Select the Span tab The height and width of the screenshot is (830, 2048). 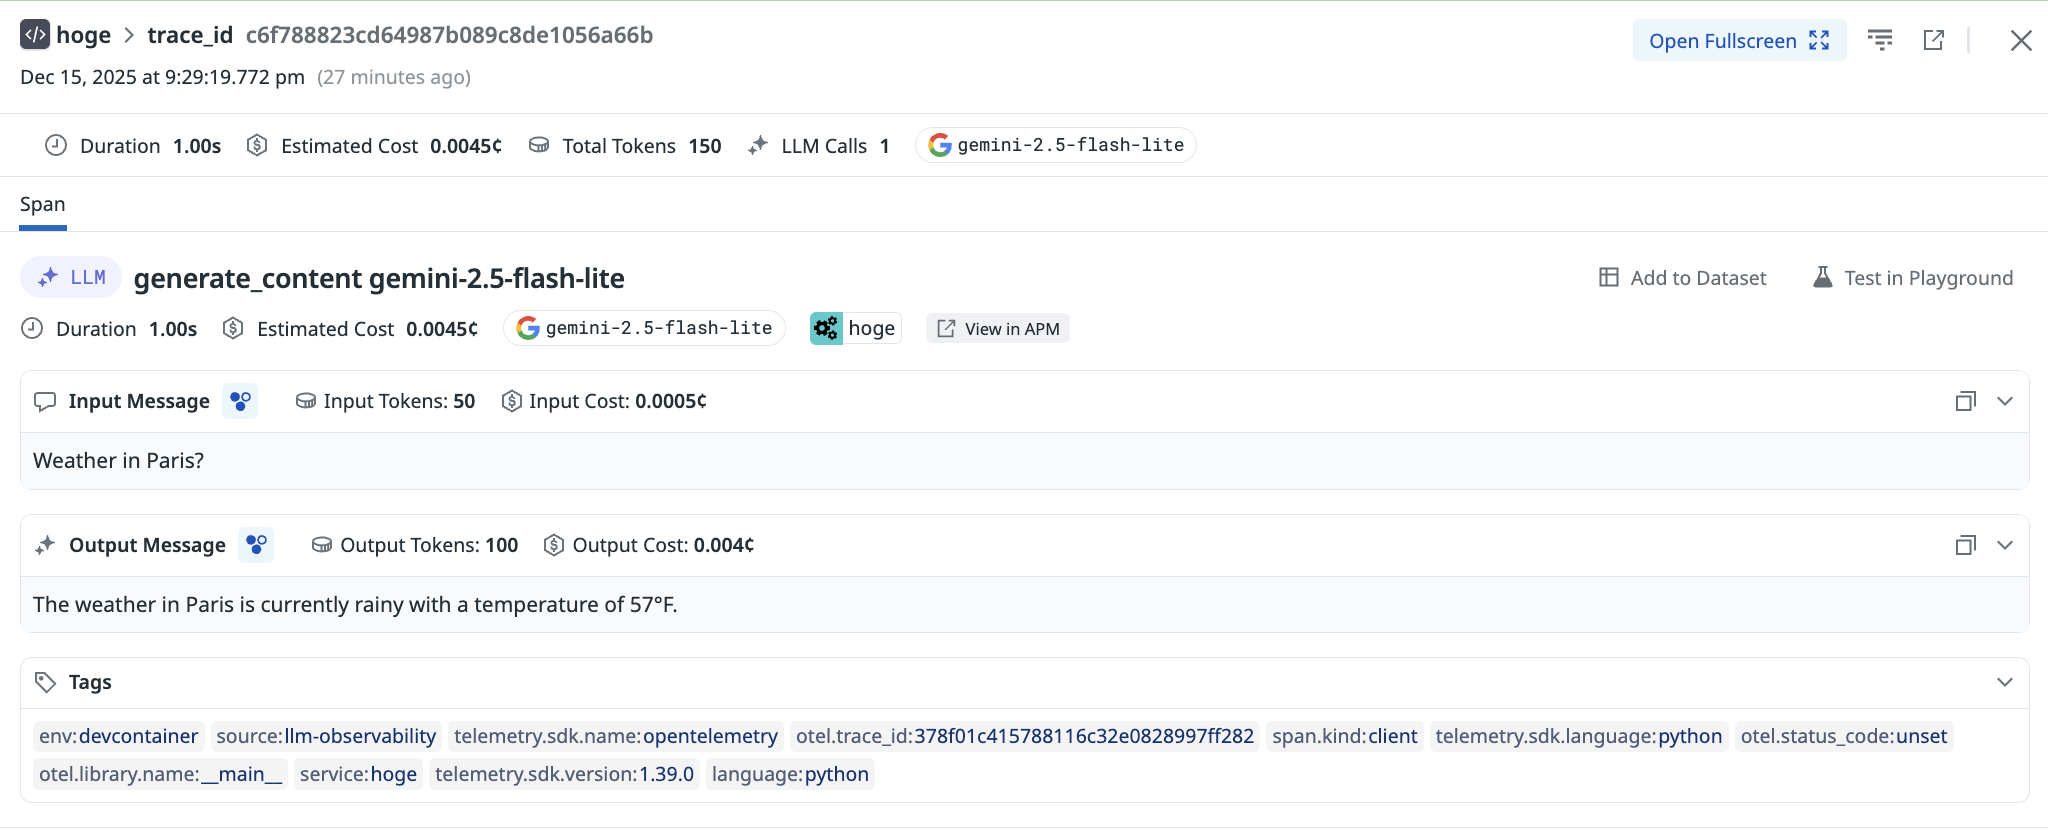coord(43,205)
